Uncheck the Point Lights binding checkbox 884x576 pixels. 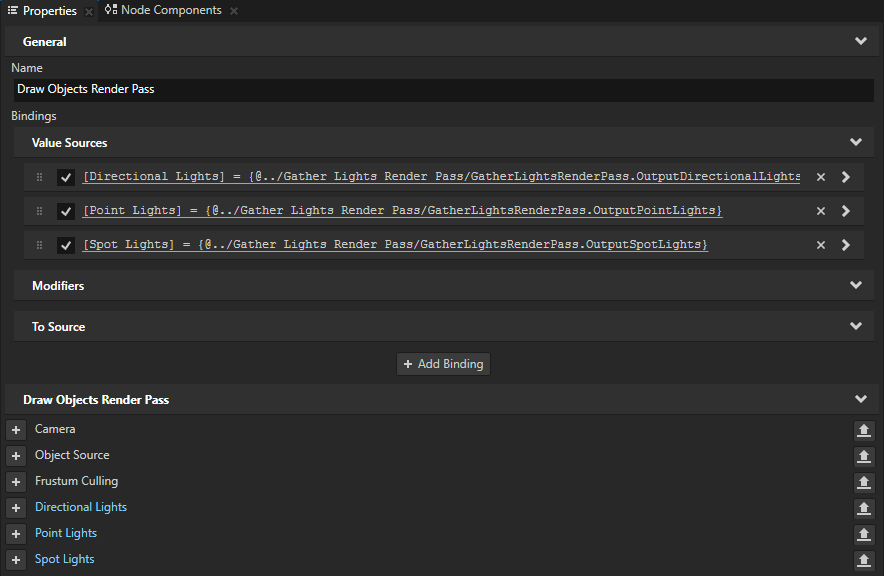tap(65, 210)
